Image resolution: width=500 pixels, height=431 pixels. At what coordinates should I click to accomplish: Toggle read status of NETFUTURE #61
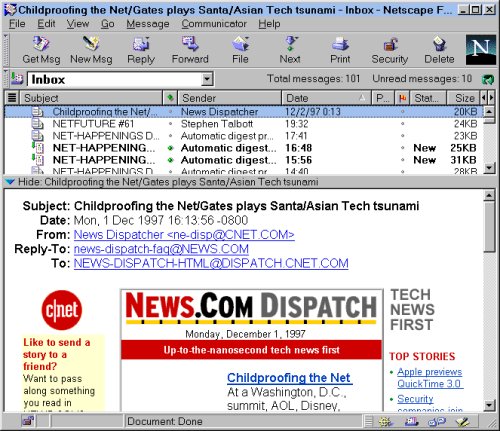pyautogui.click(x=170, y=124)
